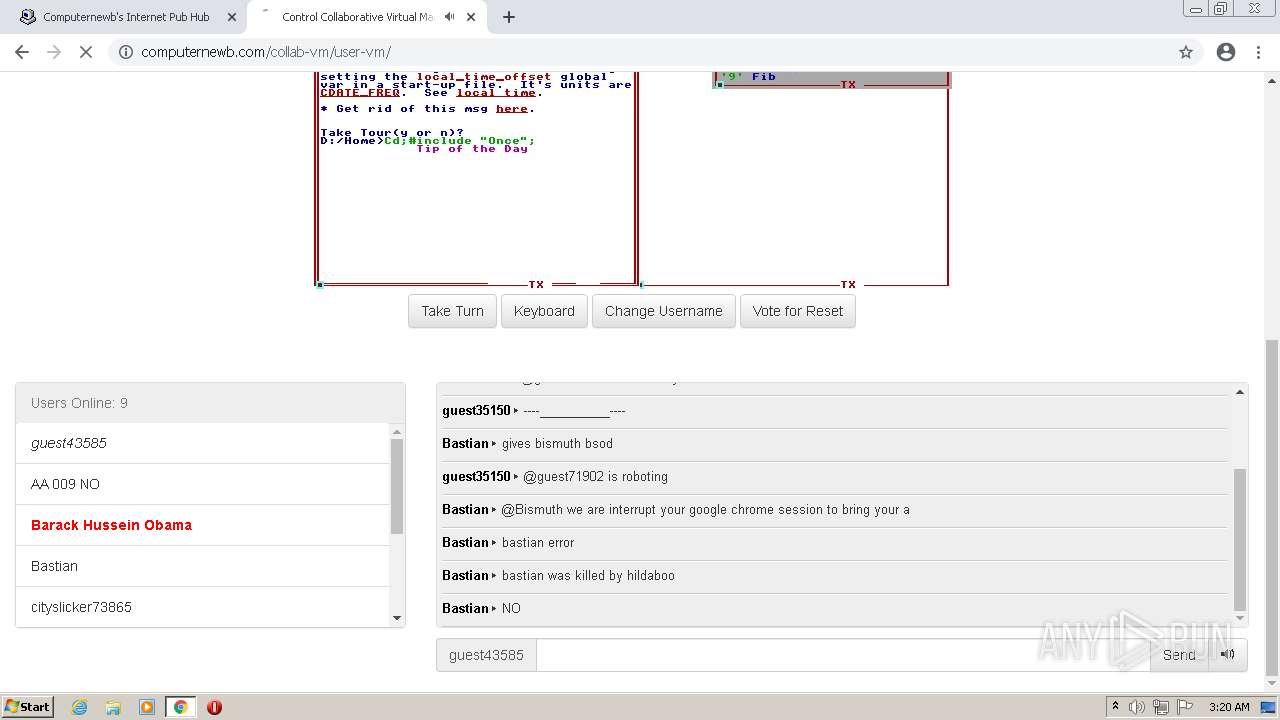
Task: Click the taskbar clock 3:20 AM
Action: click(x=1229, y=707)
